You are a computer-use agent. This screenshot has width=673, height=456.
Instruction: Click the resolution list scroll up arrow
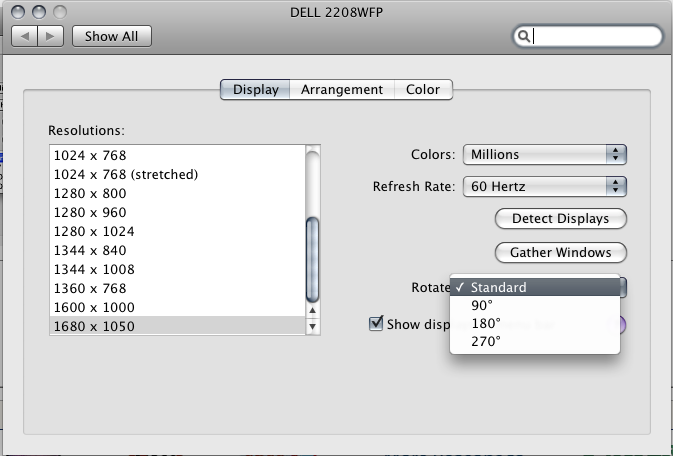pos(312,310)
